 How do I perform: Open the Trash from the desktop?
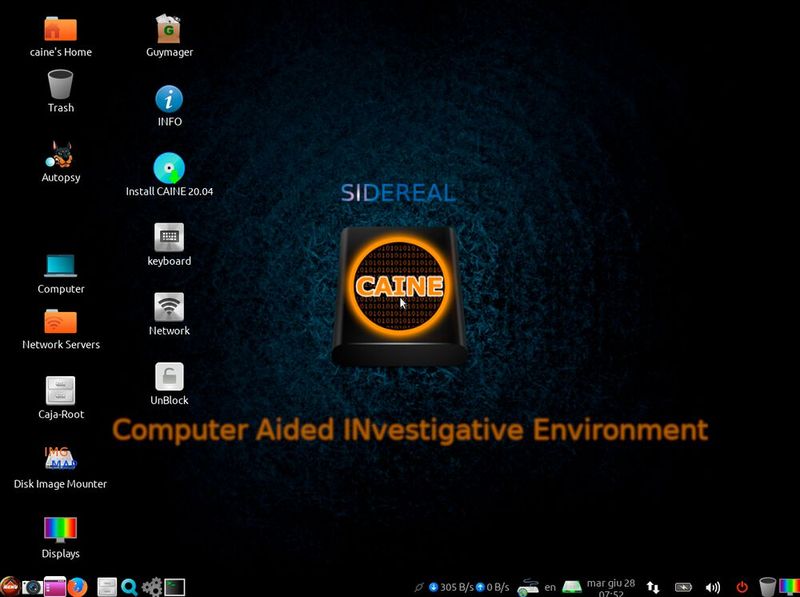click(x=59, y=87)
